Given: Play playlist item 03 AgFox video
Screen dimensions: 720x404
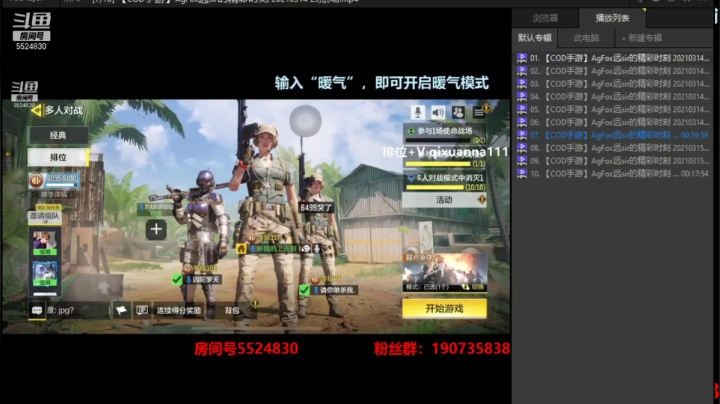Looking at the screenshot, I should (x=613, y=84).
